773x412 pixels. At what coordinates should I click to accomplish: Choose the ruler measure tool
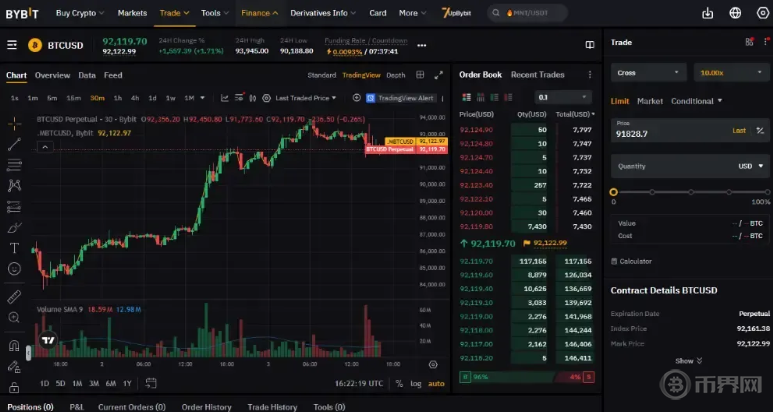14,297
